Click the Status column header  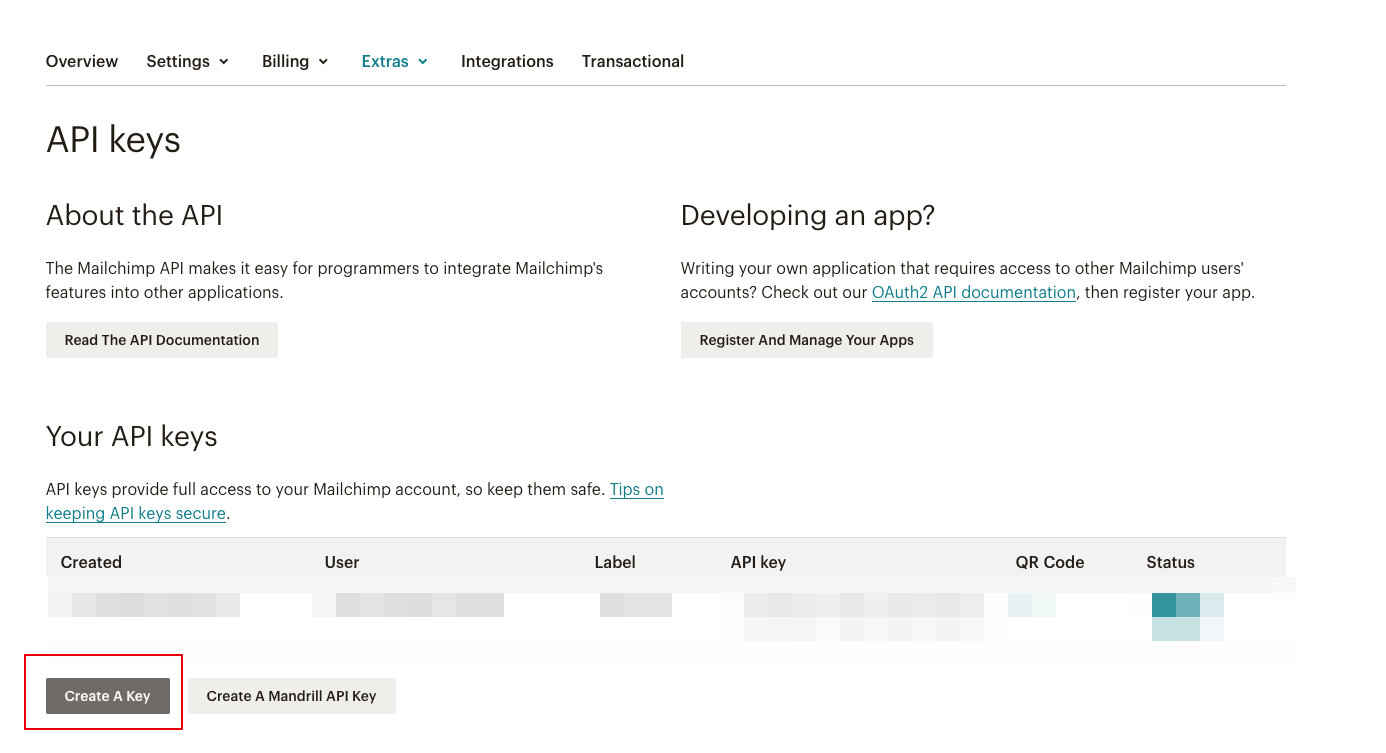[1170, 562]
